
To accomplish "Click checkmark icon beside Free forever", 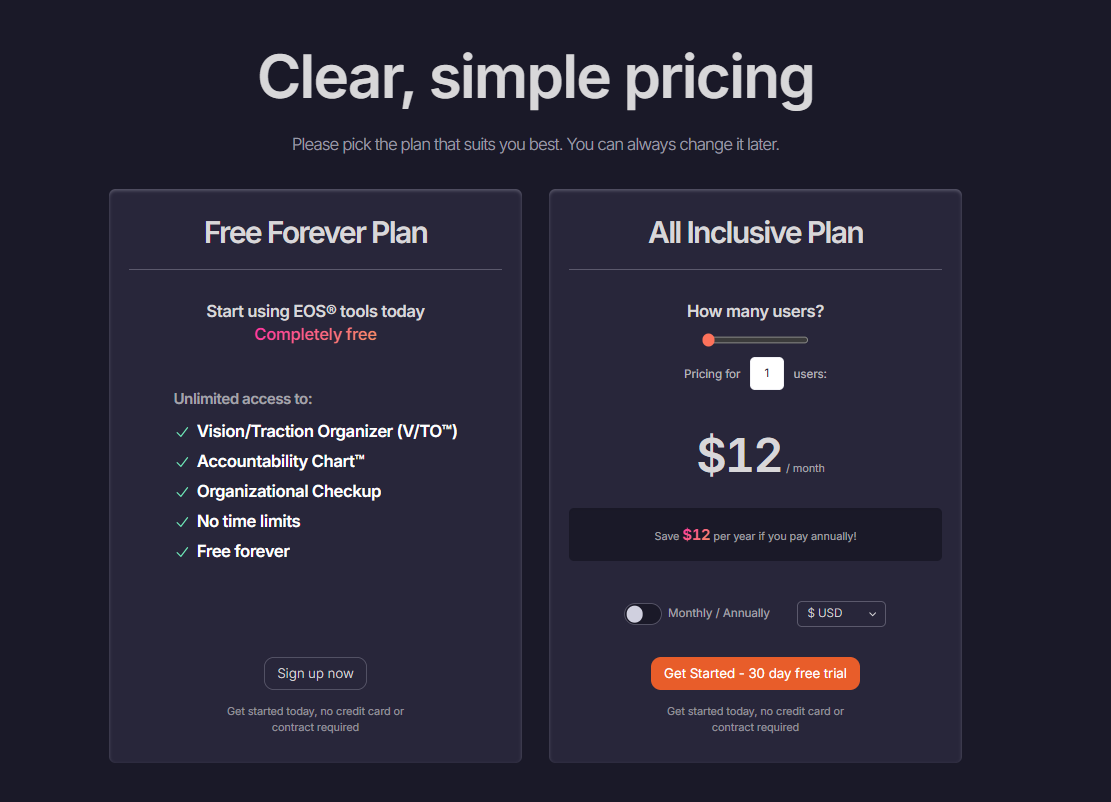I will click(x=182, y=552).
